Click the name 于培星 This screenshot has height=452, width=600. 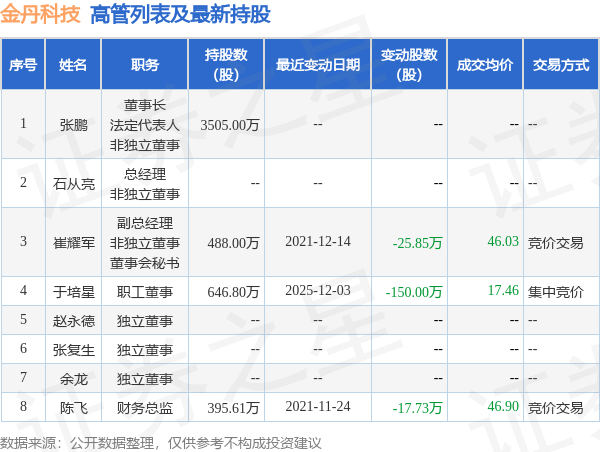pyautogui.click(x=73, y=292)
